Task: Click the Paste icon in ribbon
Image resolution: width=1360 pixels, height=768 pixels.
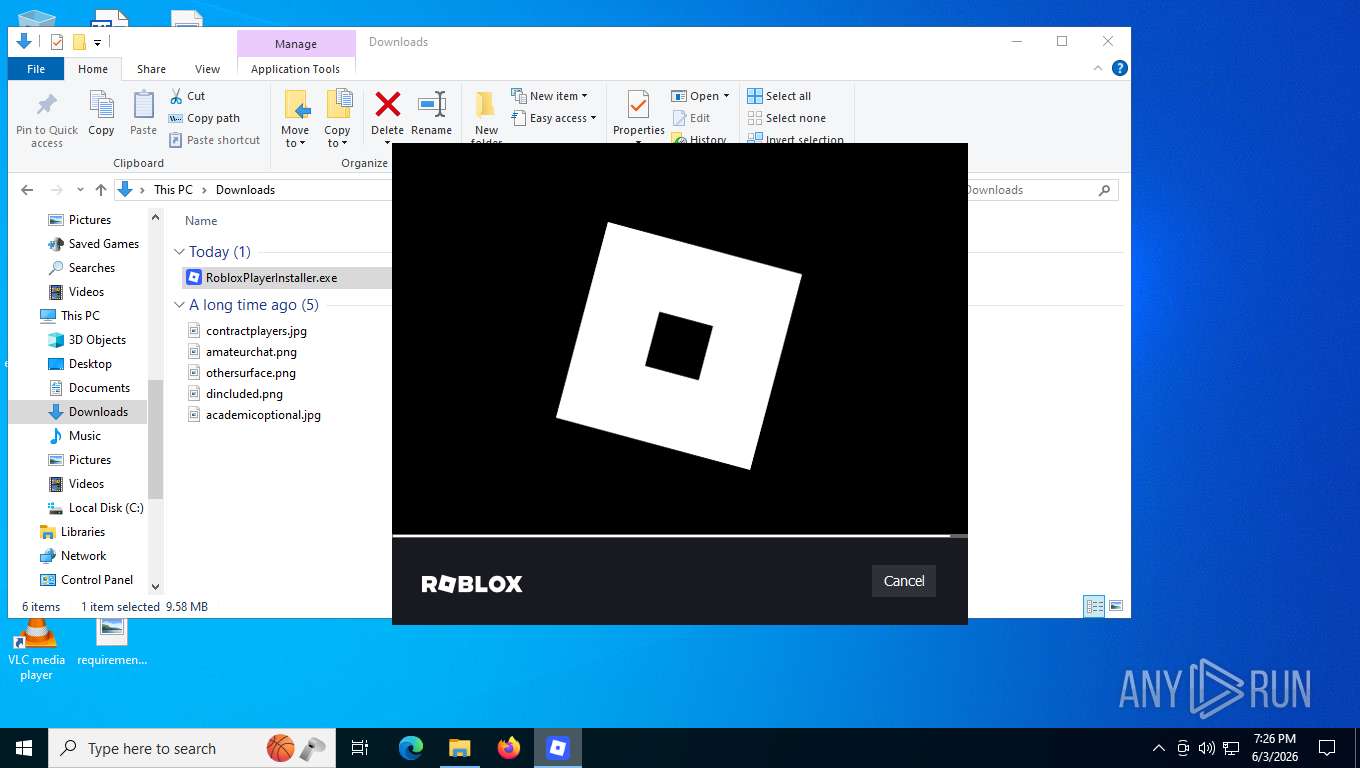Action: pyautogui.click(x=143, y=113)
